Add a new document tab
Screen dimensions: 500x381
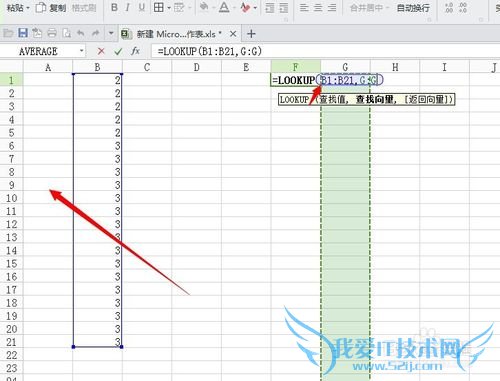pyautogui.click(x=251, y=34)
